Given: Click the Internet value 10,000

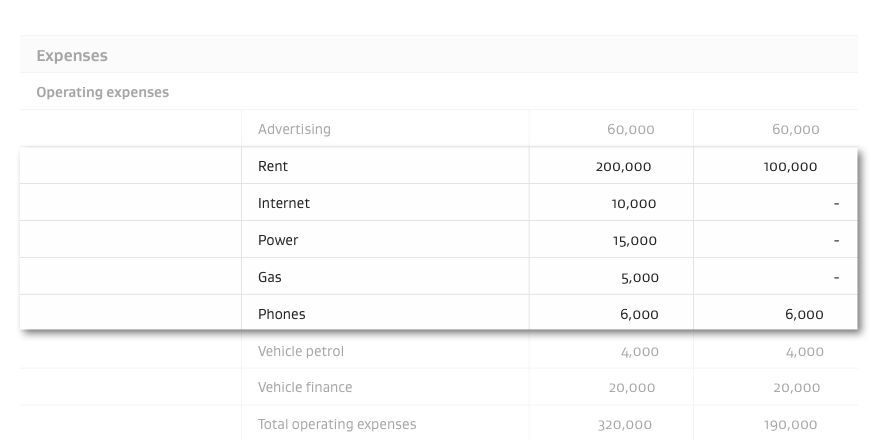Looking at the screenshot, I should click(634, 204).
